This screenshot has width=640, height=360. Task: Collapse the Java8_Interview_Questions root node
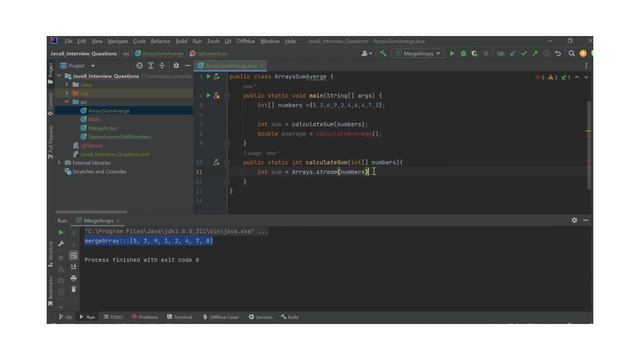pyautogui.click(x=60, y=76)
